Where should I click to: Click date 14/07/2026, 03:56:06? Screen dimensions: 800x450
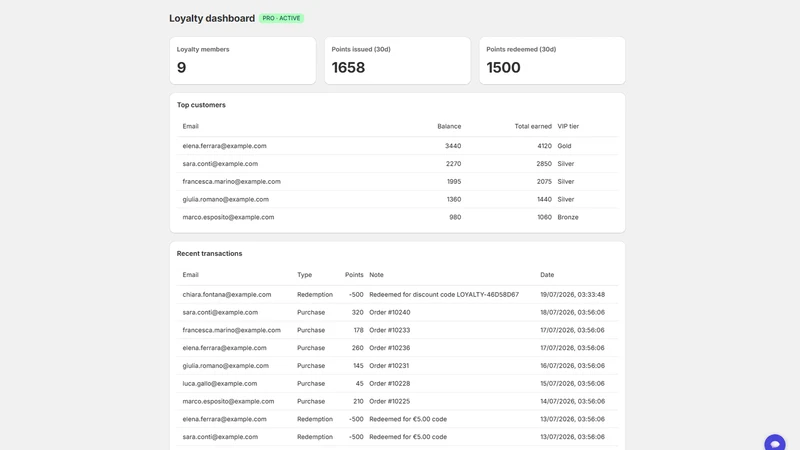pos(572,402)
